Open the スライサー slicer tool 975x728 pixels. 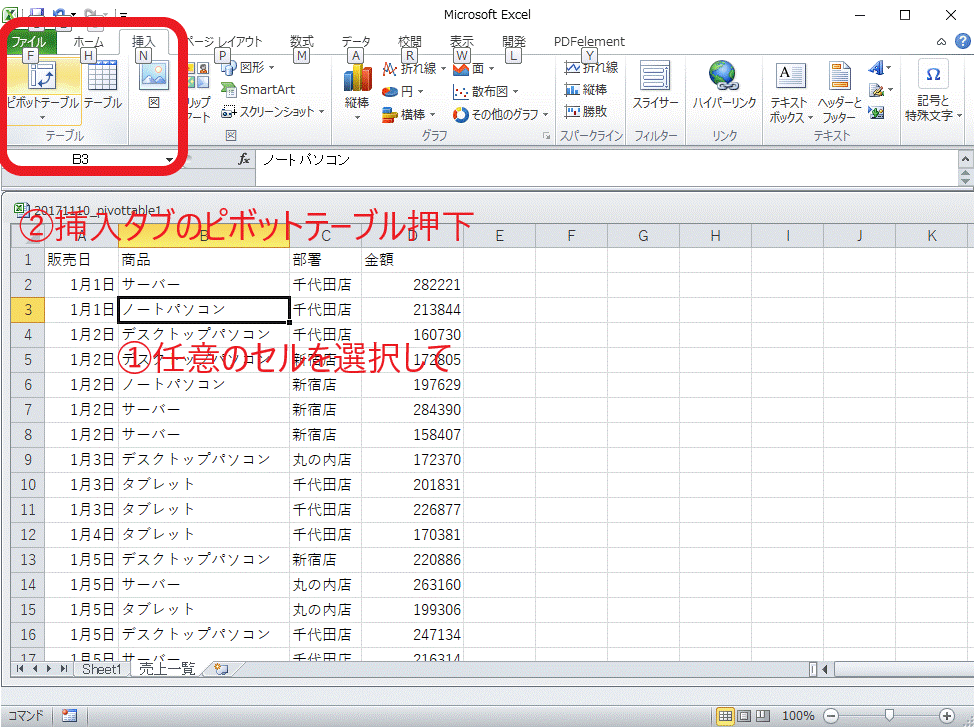[655, 86]
